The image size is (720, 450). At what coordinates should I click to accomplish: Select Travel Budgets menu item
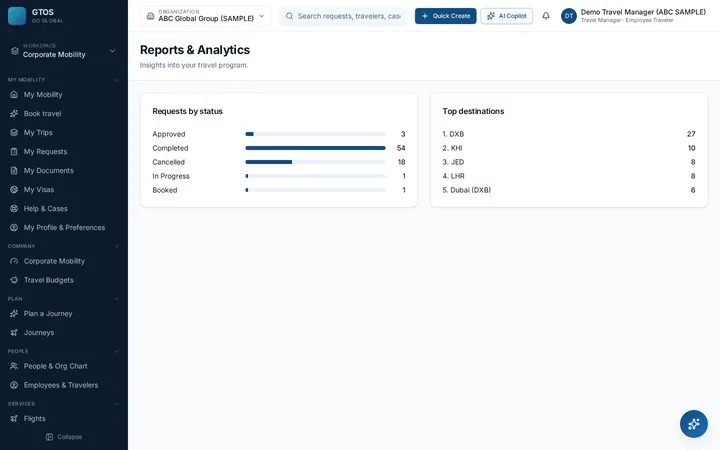point(64,280)
